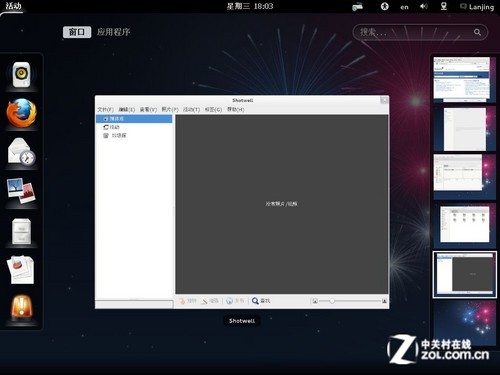Screen dimensions: 500x375
Task: Switch to fourth workspace with file icons
Action: click(464, 226)
